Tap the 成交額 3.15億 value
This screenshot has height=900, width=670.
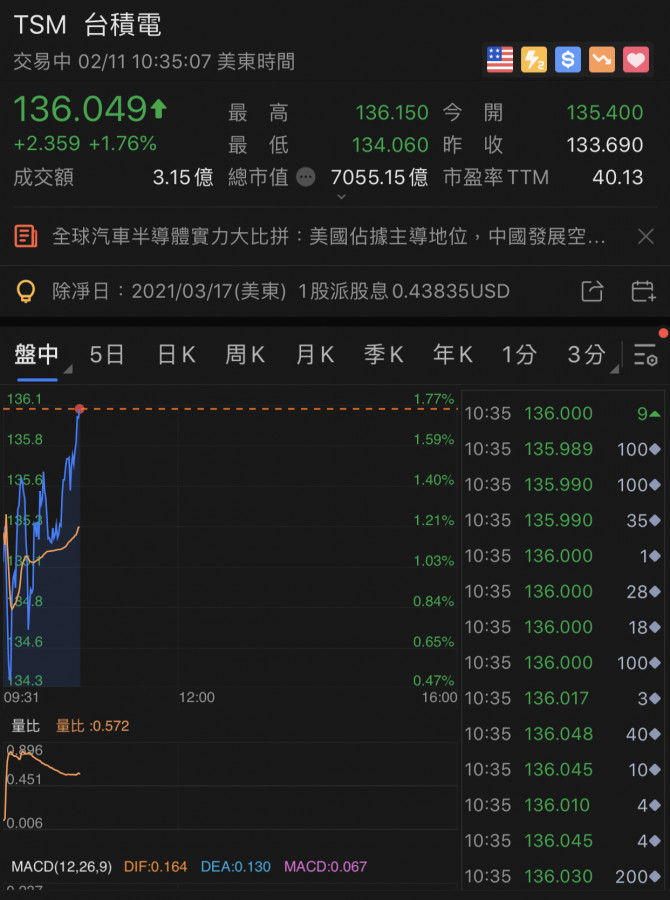[183, 177]
